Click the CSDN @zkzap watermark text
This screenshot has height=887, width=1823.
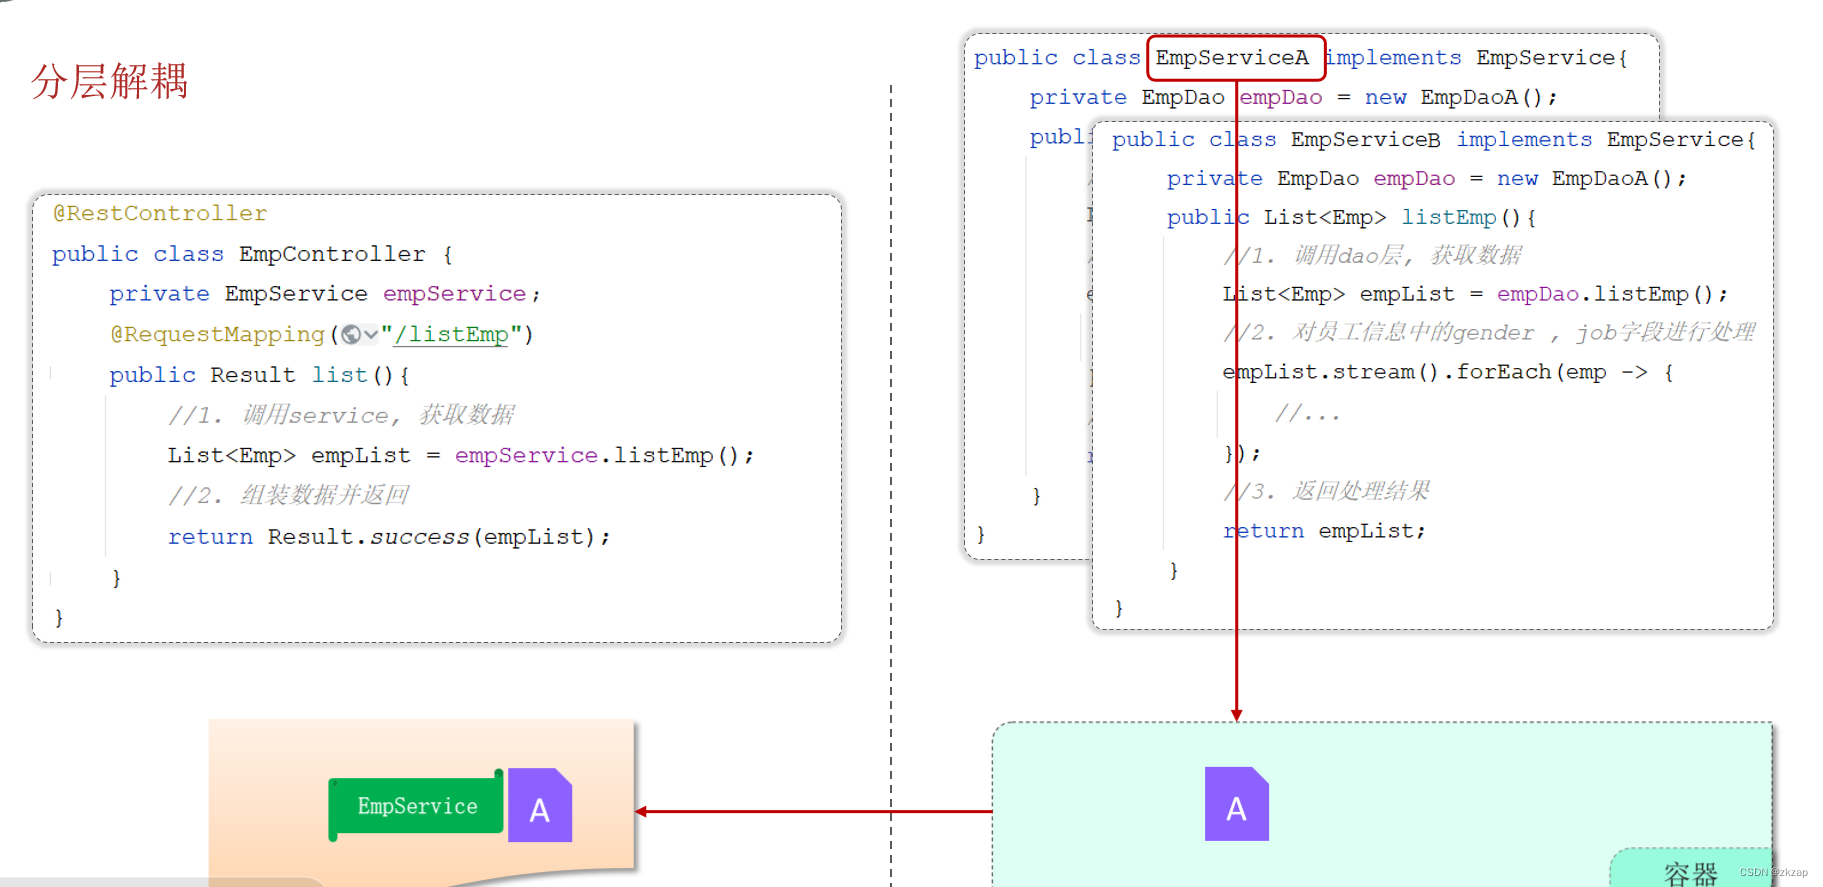pos(1773,872)
